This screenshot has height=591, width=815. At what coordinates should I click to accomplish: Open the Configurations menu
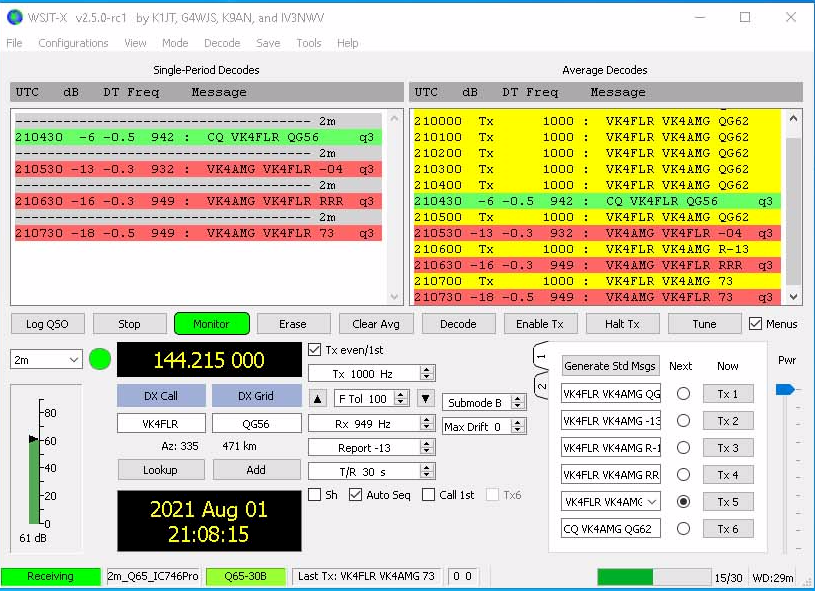pyautogui.click(x=73, y=43)
